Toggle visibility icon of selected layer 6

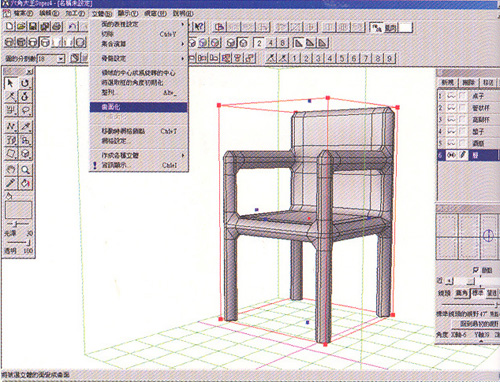tap(451, 155)
